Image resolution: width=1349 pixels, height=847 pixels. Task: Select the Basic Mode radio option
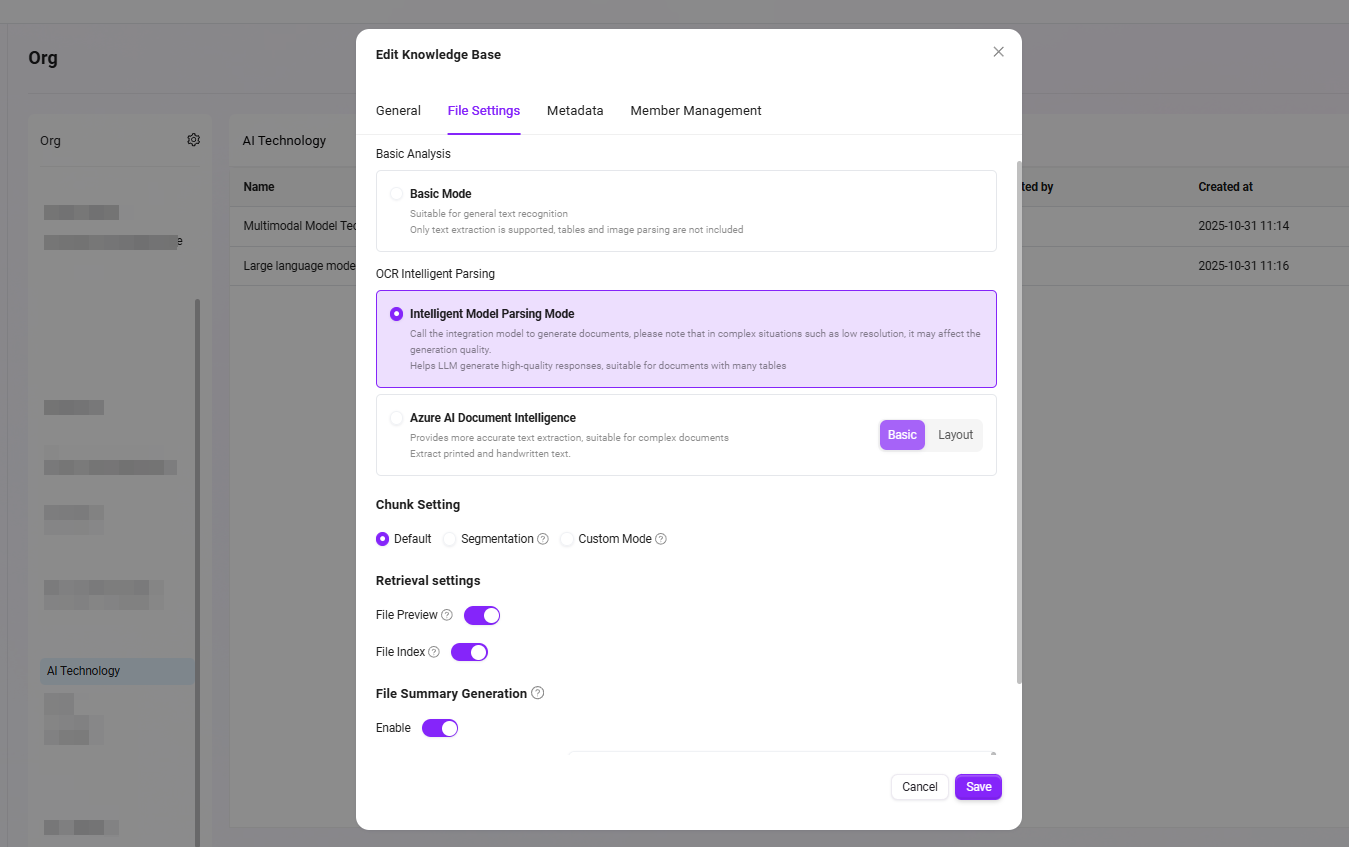point(397,194)
